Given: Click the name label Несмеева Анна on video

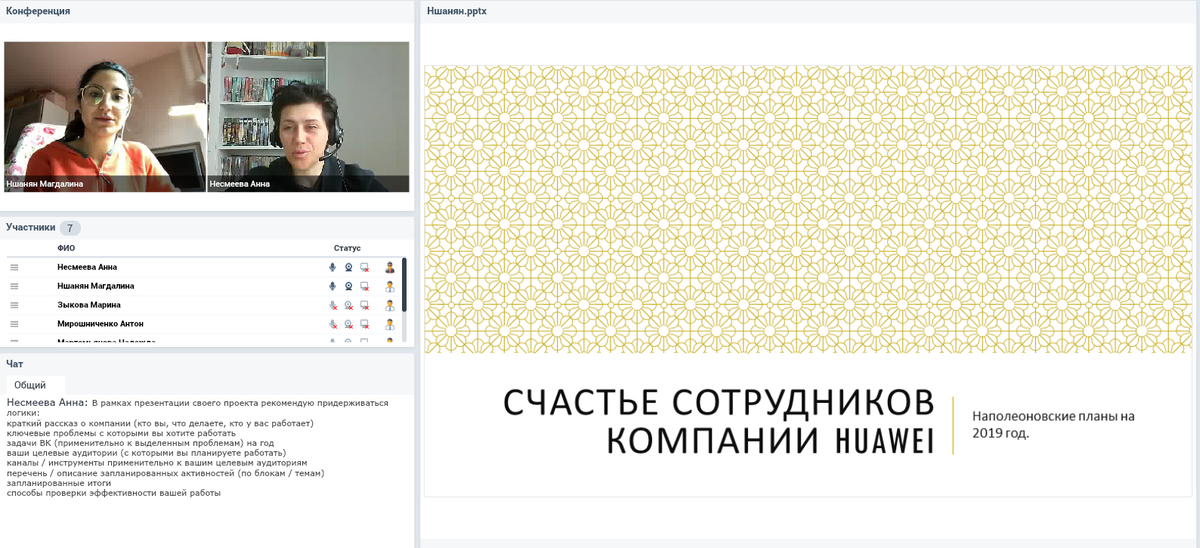Looking at the screenshot, I should (240, 184).
